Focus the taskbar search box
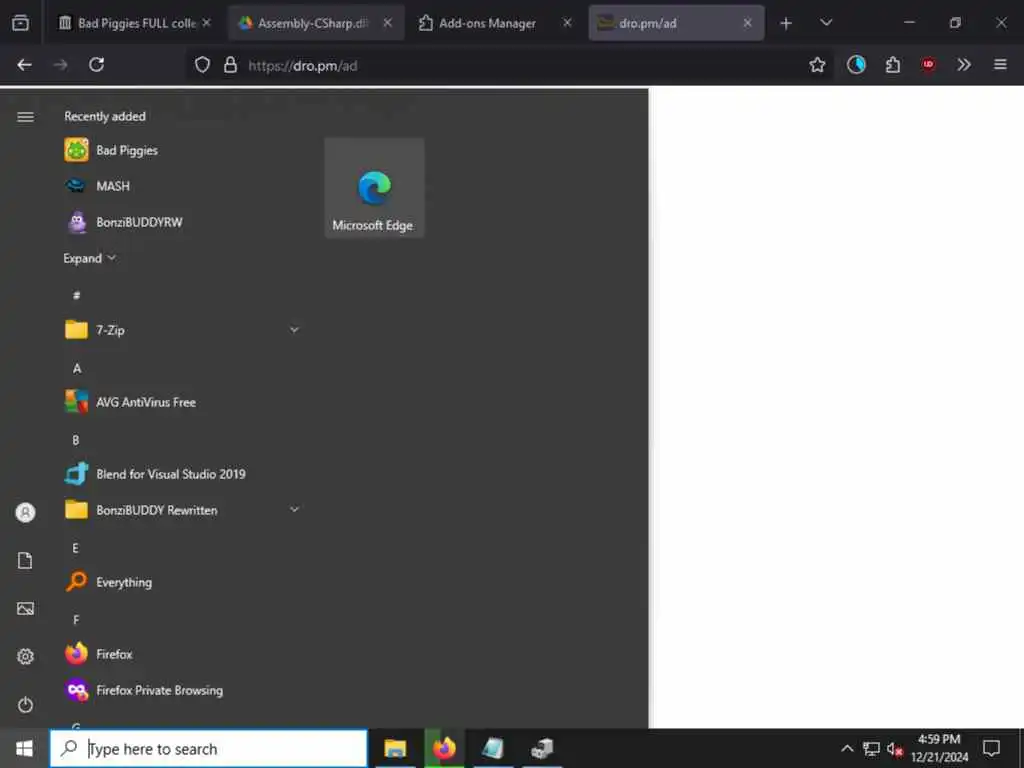This screenshot has width=1024, height=768. [x=209, y=748]
